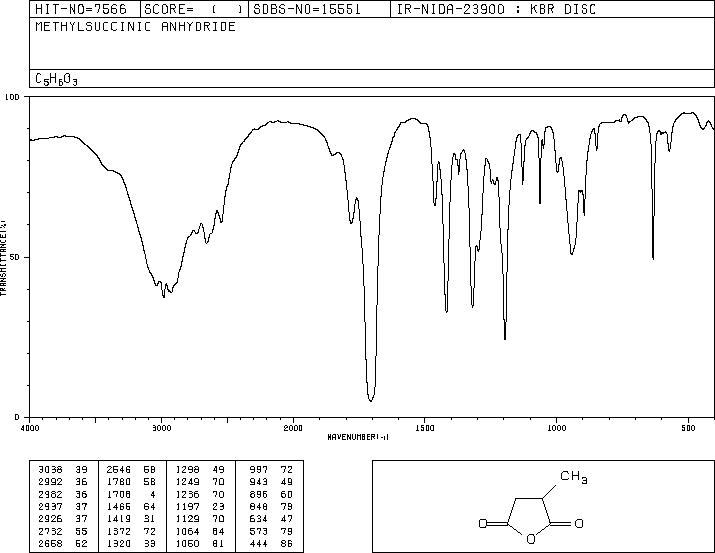The height and width of the screenshot is (553, 715).
Task: Click the 943 peak table entry
Action: point(259,482)
